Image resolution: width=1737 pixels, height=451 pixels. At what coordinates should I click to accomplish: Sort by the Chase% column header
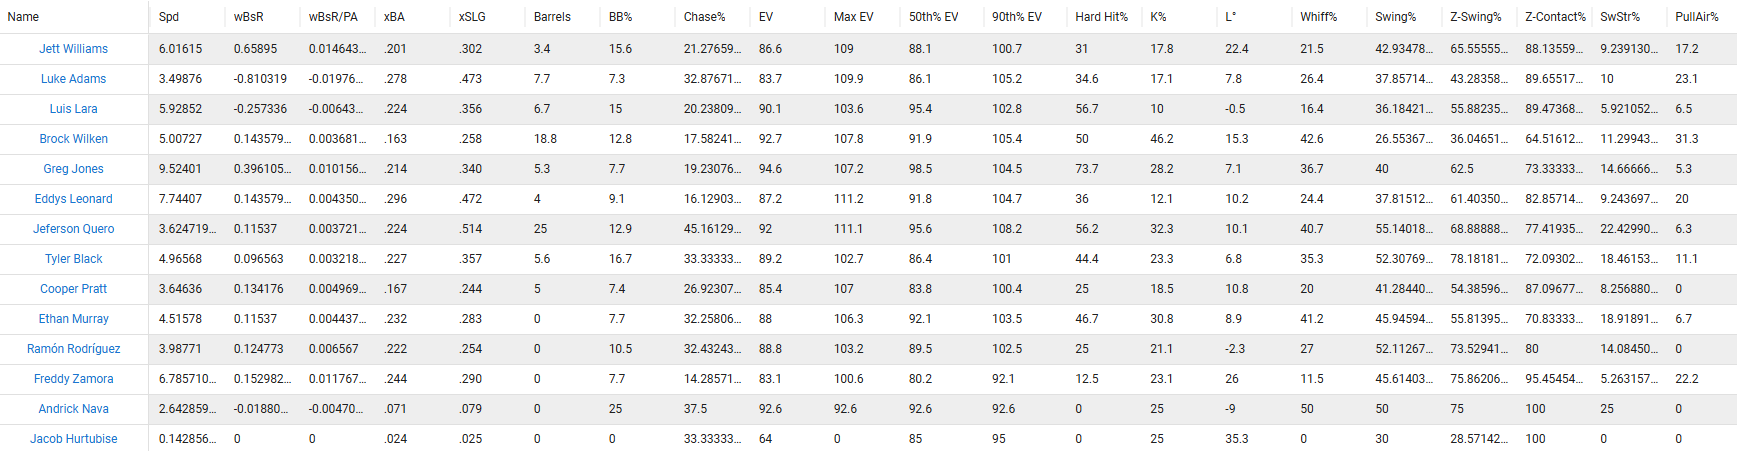[x=704, y=17]
